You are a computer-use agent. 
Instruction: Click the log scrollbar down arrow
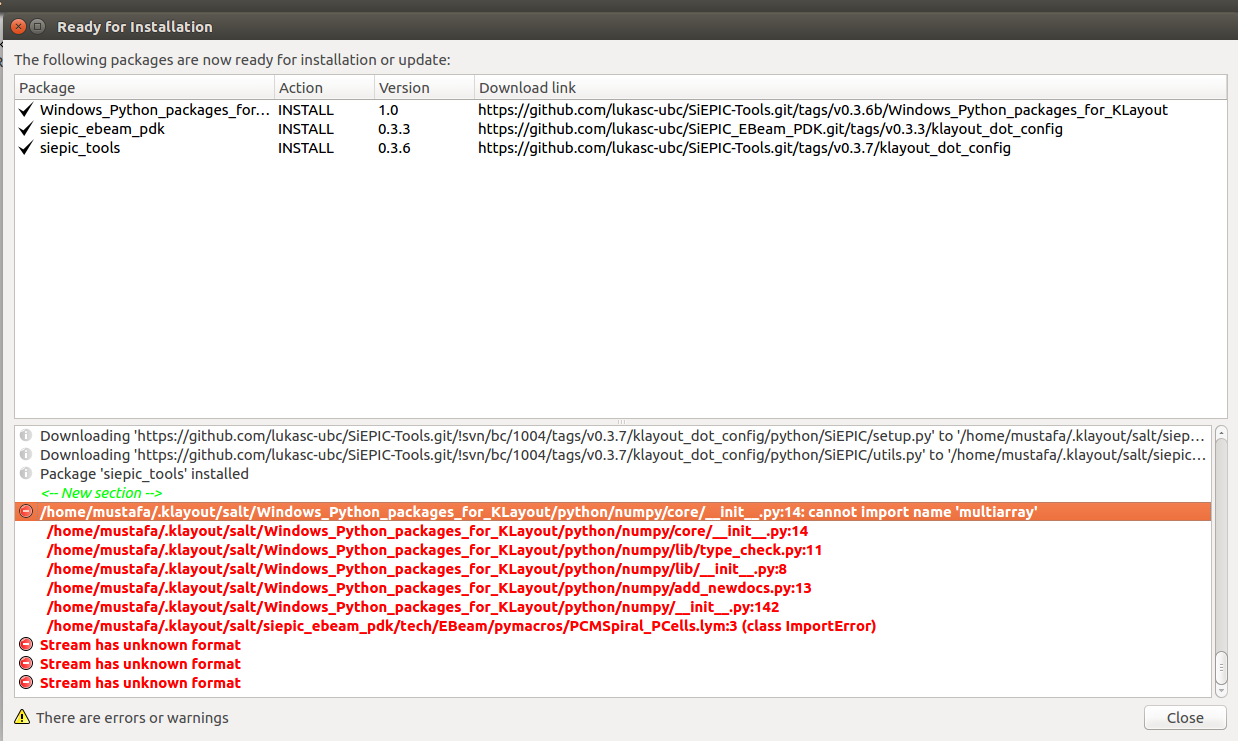click(x=1221, y=689)
